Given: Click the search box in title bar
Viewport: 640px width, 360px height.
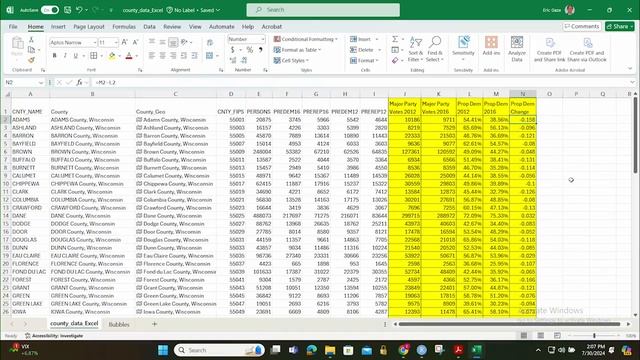Looking at the screenshot, I should (323, 10).
